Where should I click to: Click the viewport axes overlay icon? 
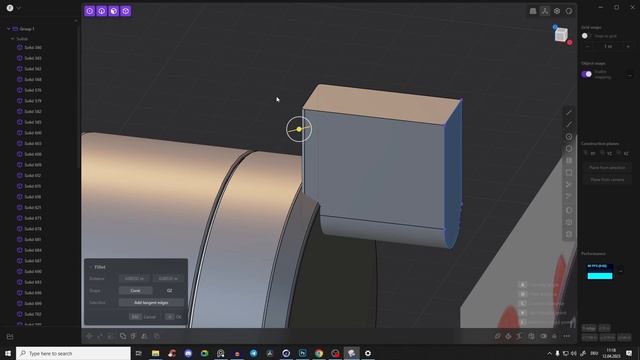545,11
